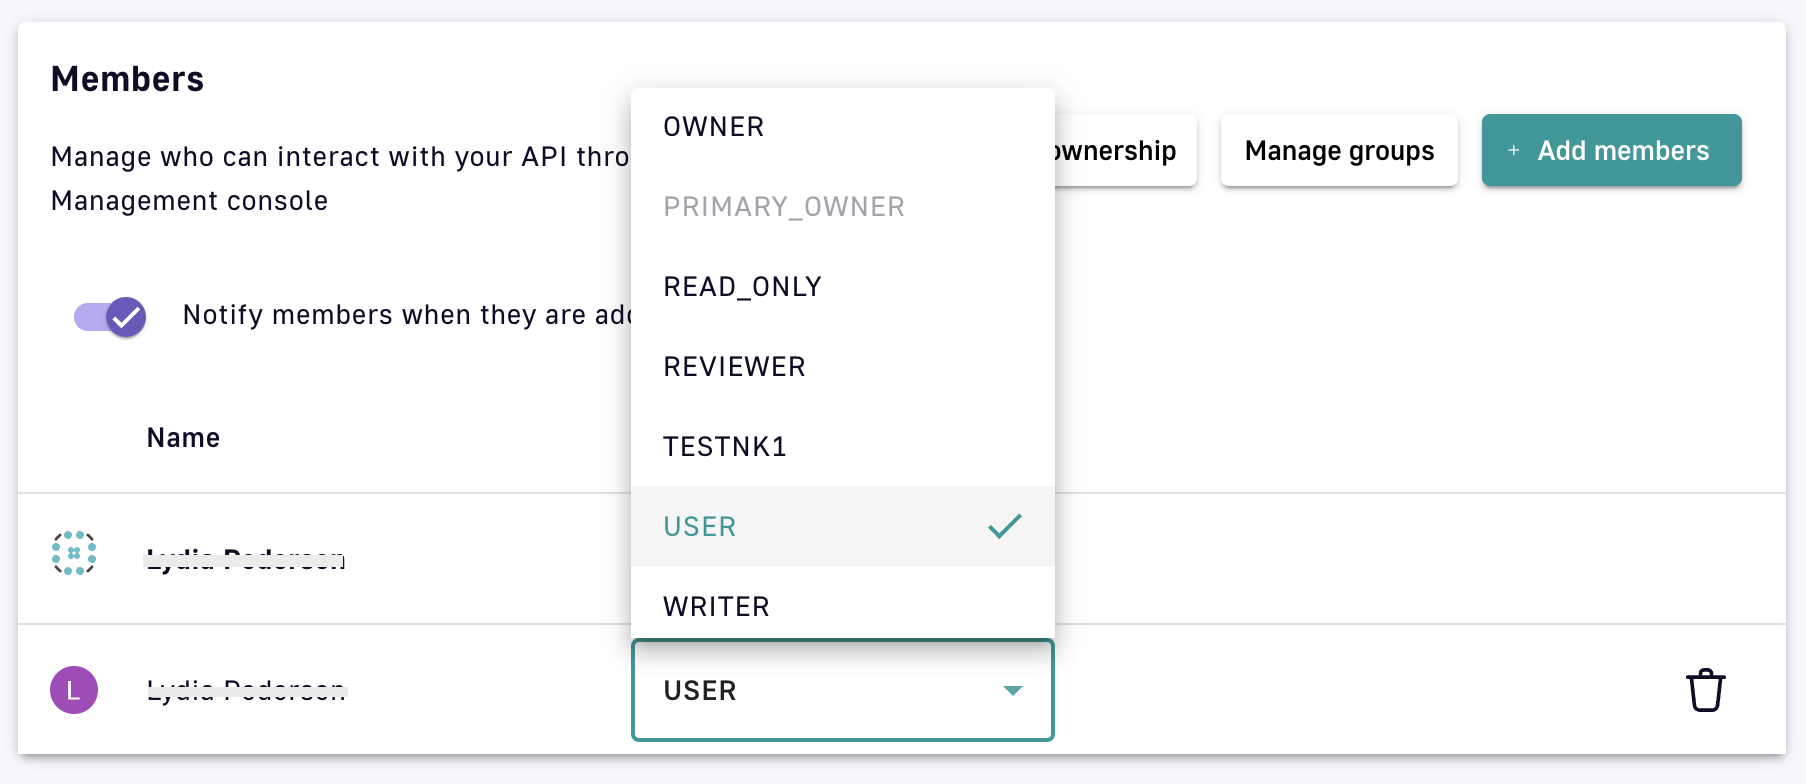Click the purple L avatar icon
Viewport: 1806px width, 784px height.
74,690
